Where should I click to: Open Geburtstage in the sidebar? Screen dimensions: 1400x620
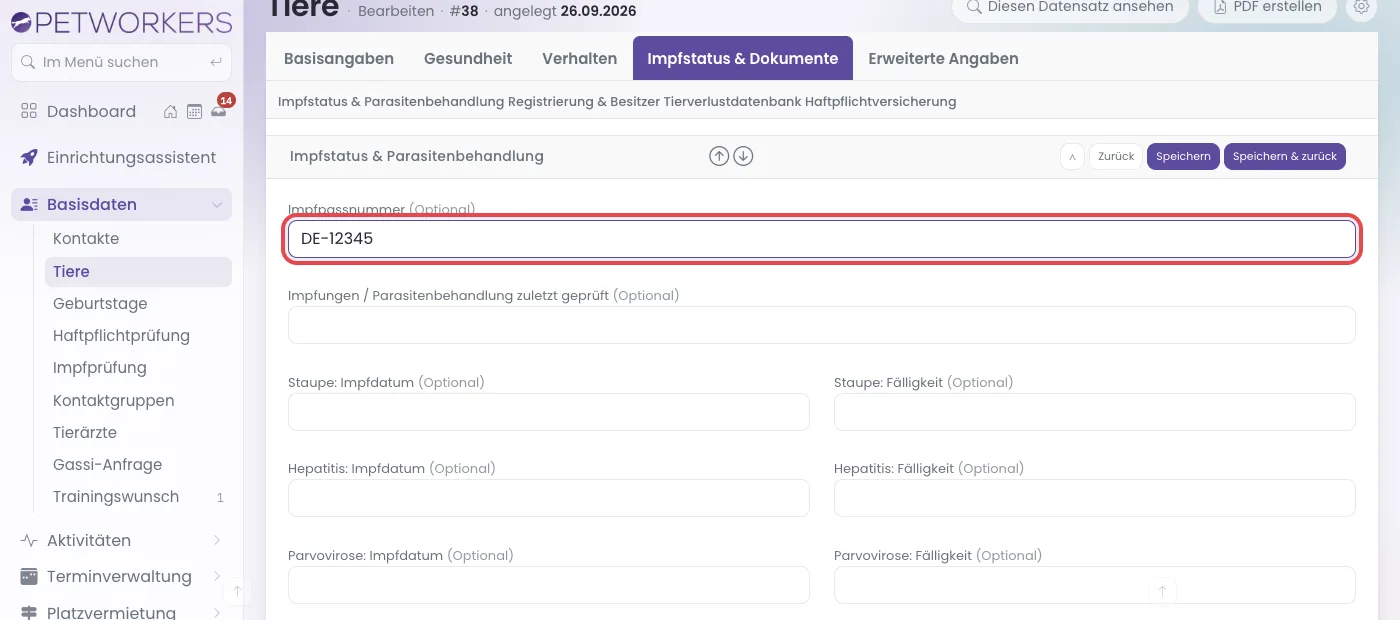click(x=100, y=304)
